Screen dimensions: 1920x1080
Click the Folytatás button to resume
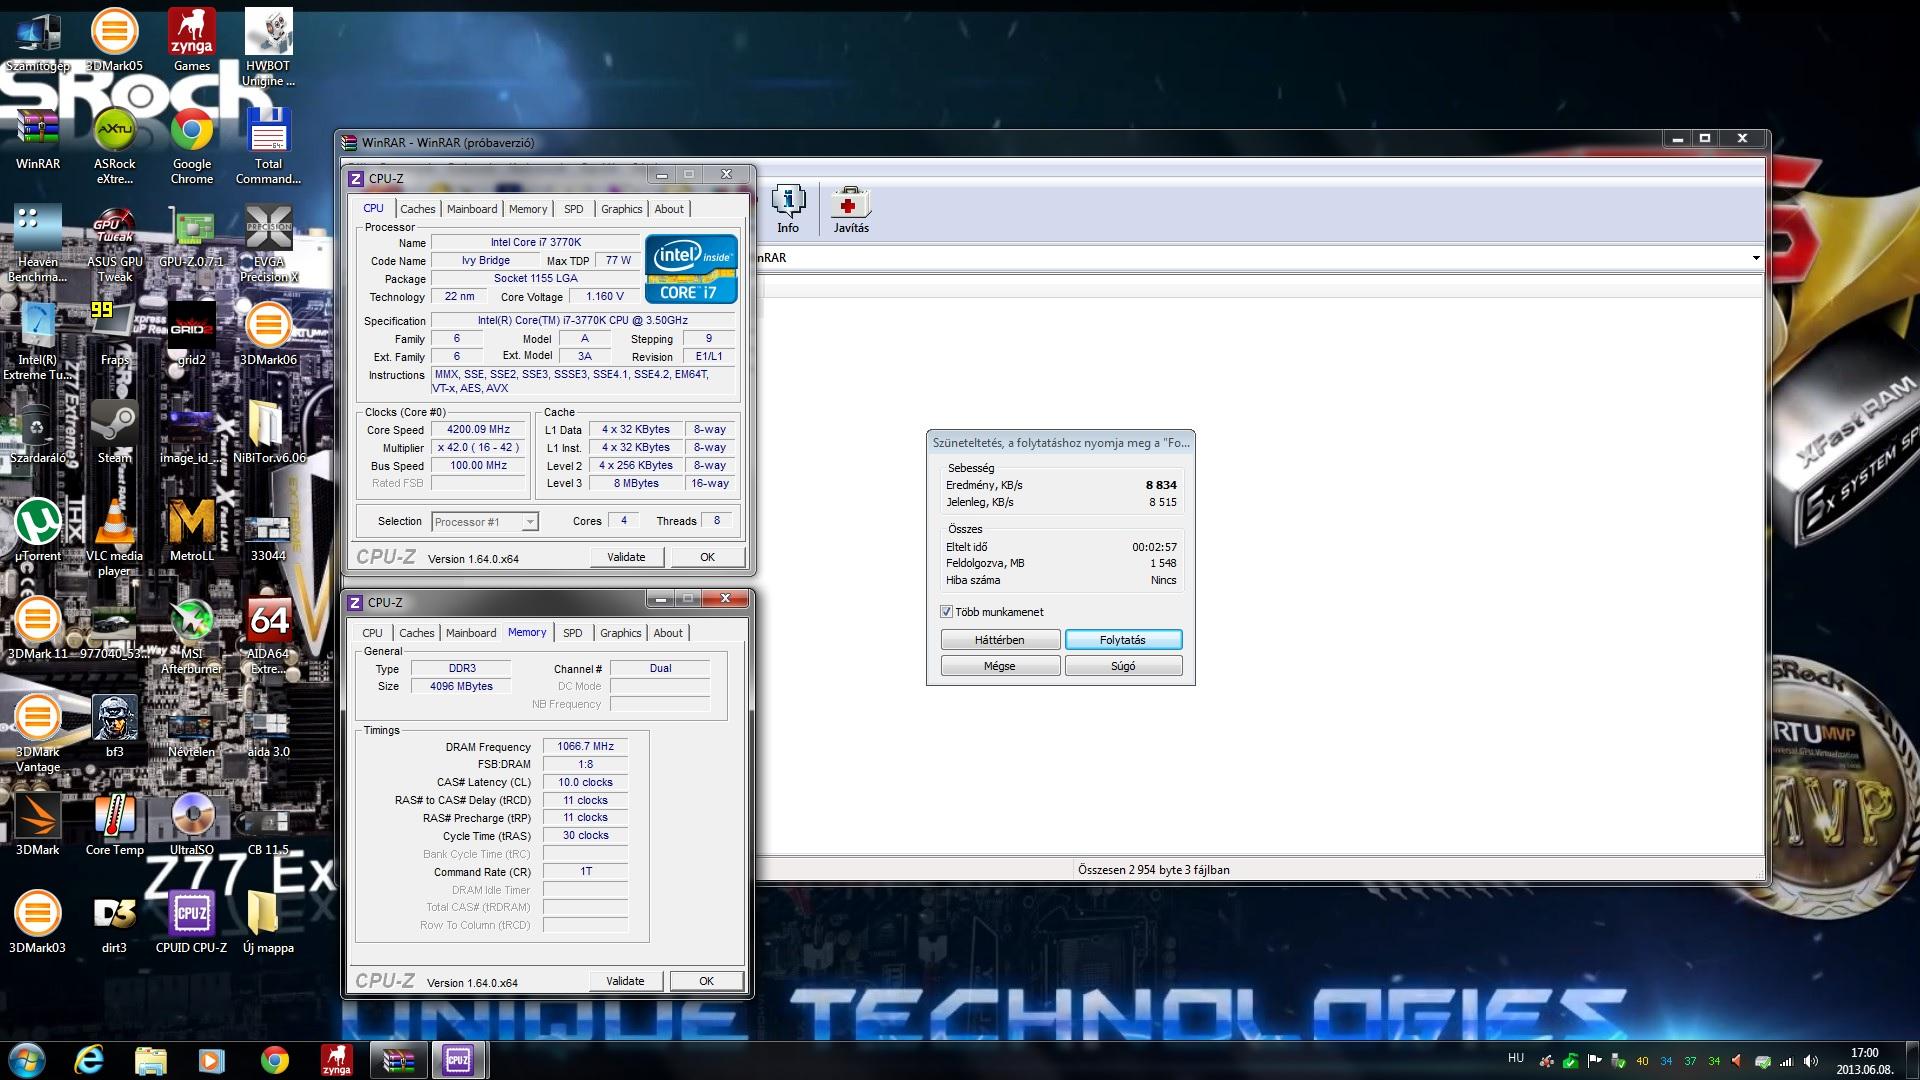coord(1123,640)
